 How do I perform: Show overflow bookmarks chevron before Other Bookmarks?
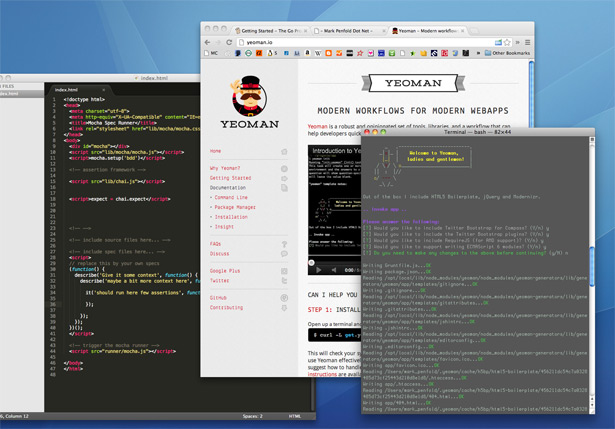click(478, 53)
